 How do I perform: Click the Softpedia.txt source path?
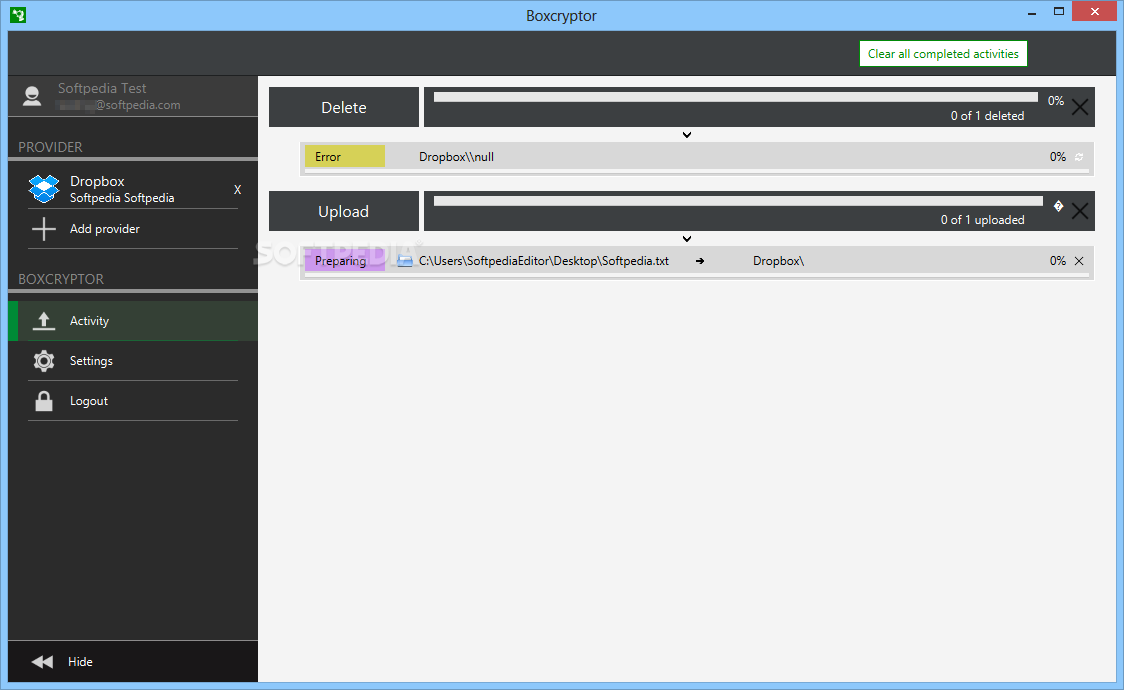543,261
